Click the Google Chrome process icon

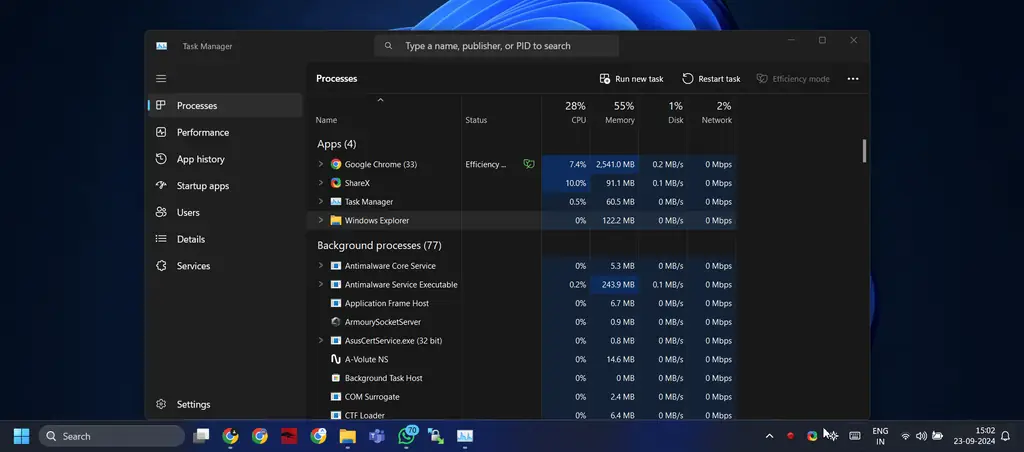pyautogui.click(x=336, y=165)
